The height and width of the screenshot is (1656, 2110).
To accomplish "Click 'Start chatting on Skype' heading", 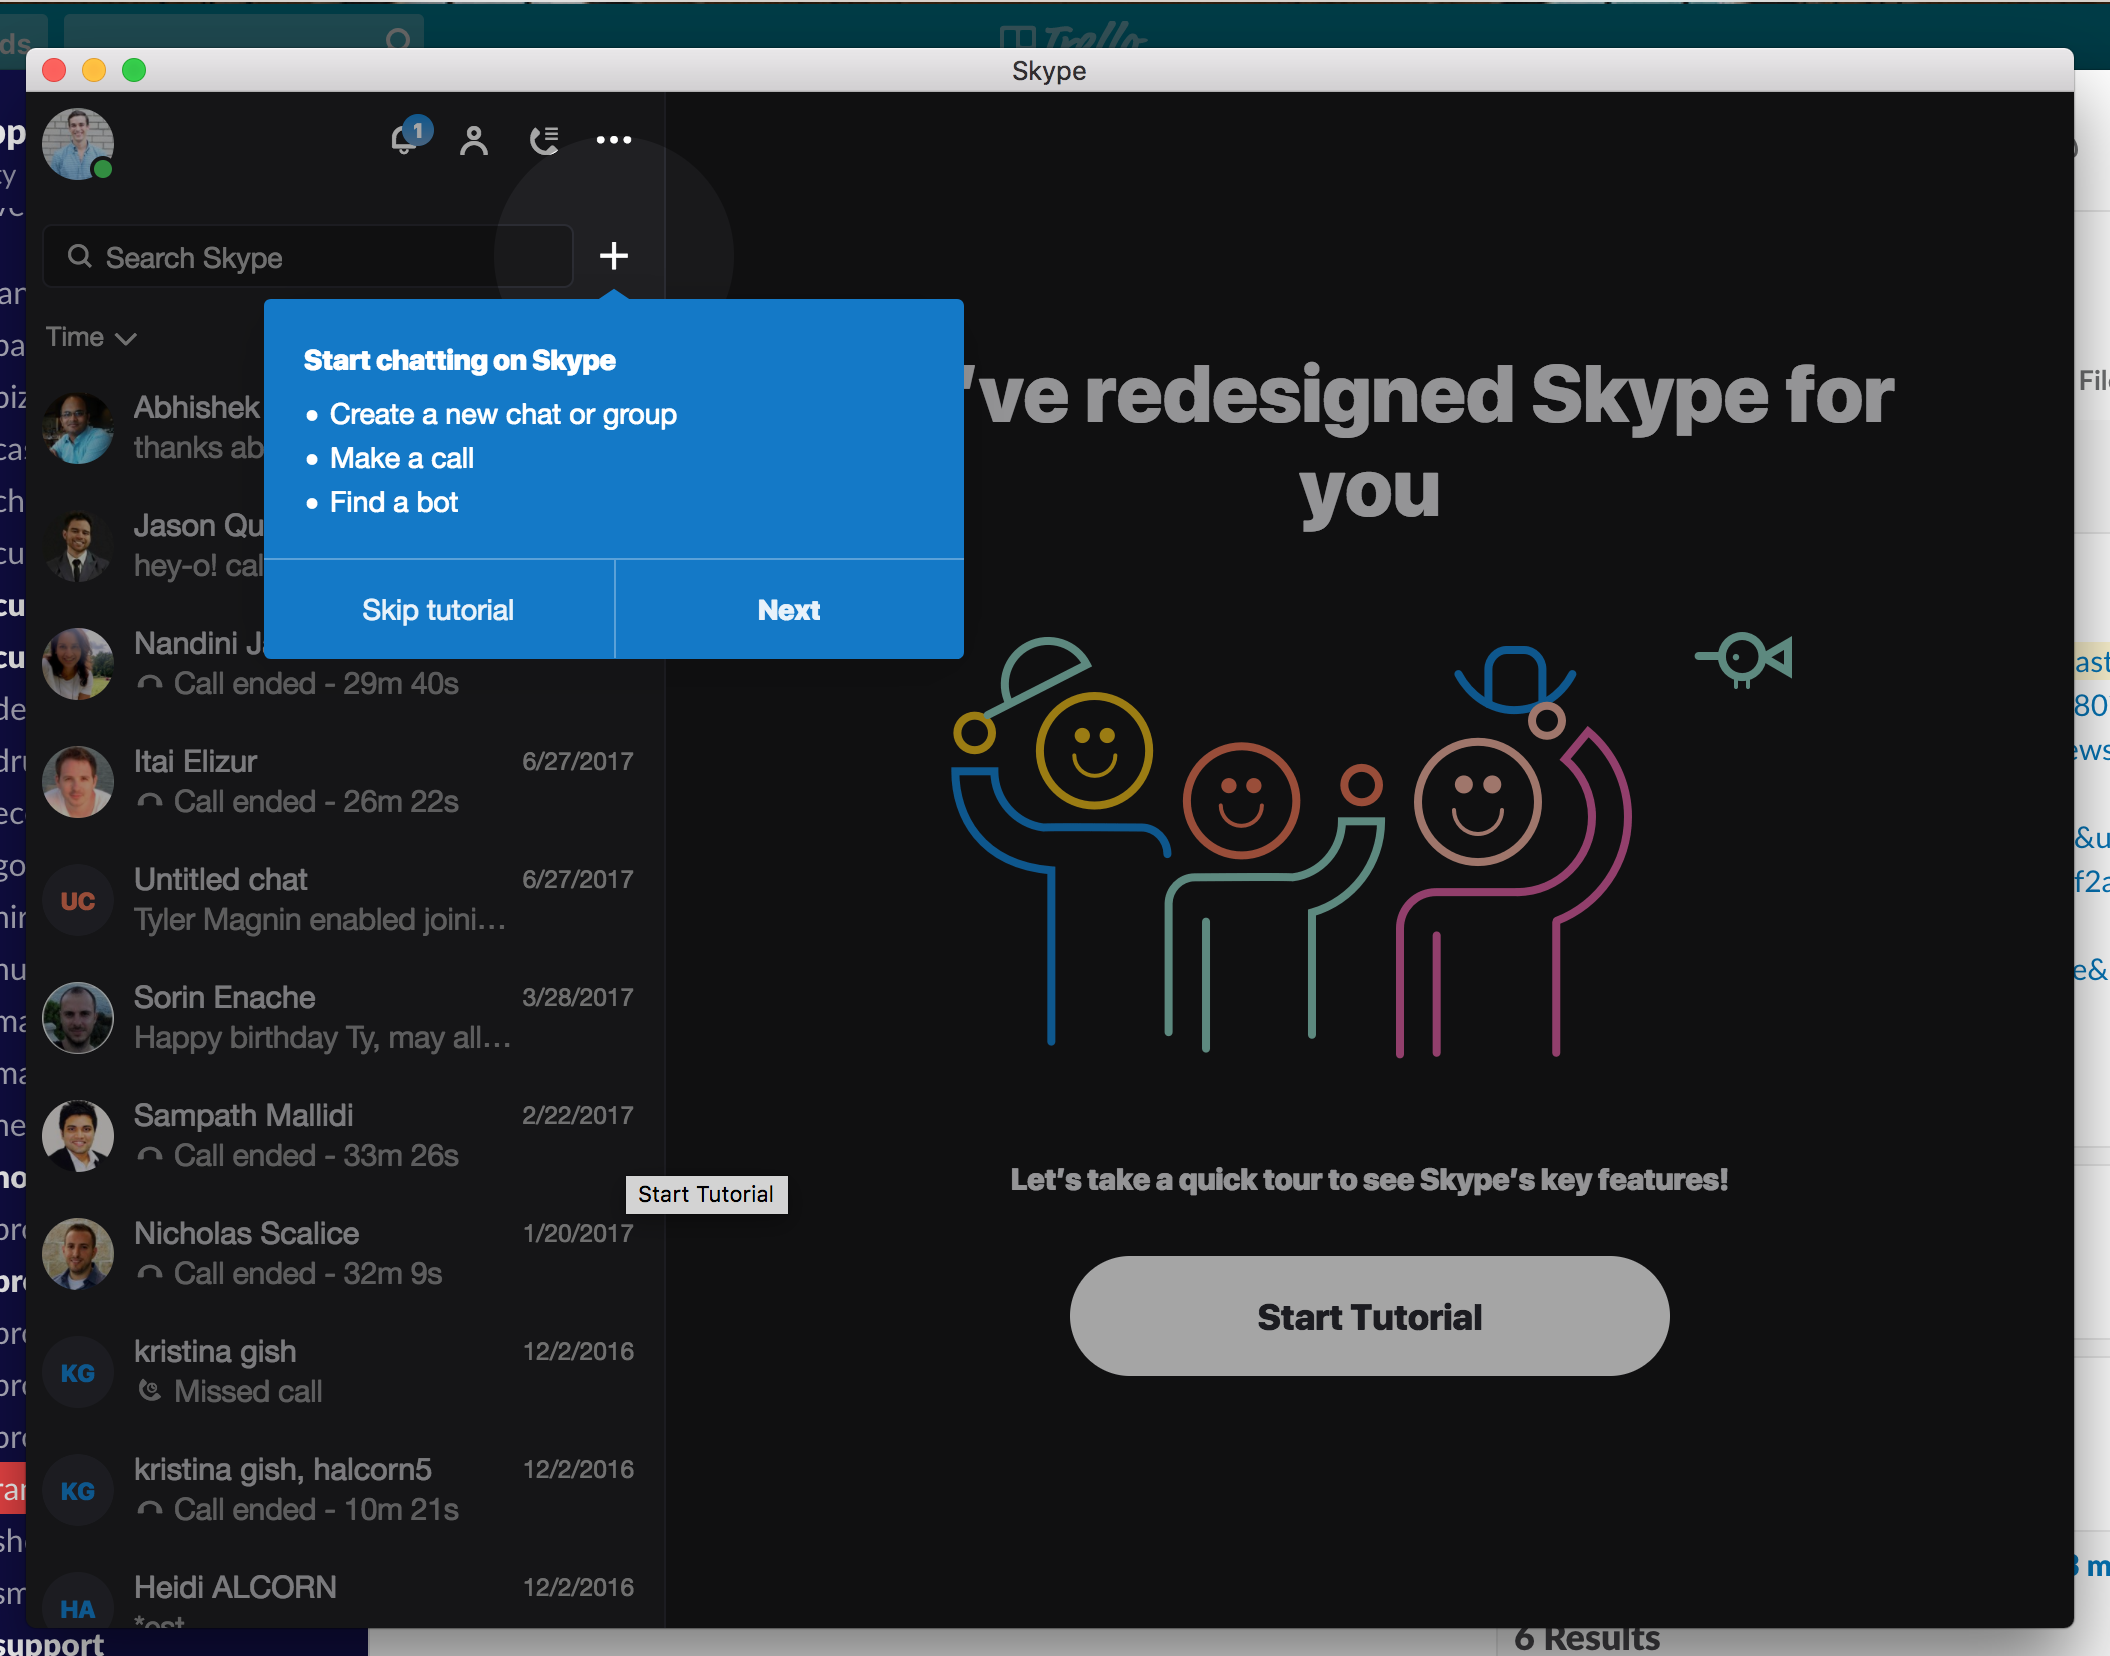I will tap(459, 360).
